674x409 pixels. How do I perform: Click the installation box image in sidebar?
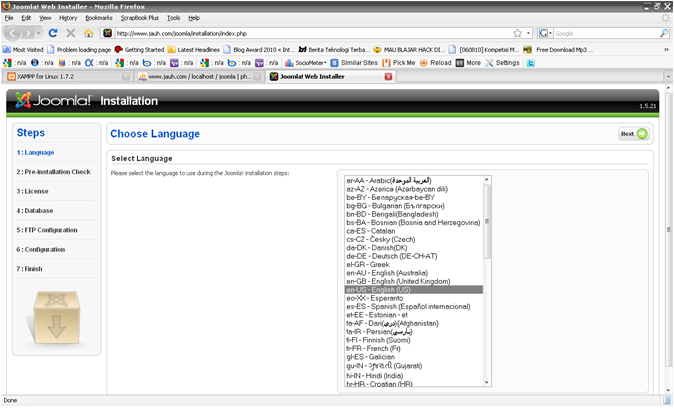56,318
